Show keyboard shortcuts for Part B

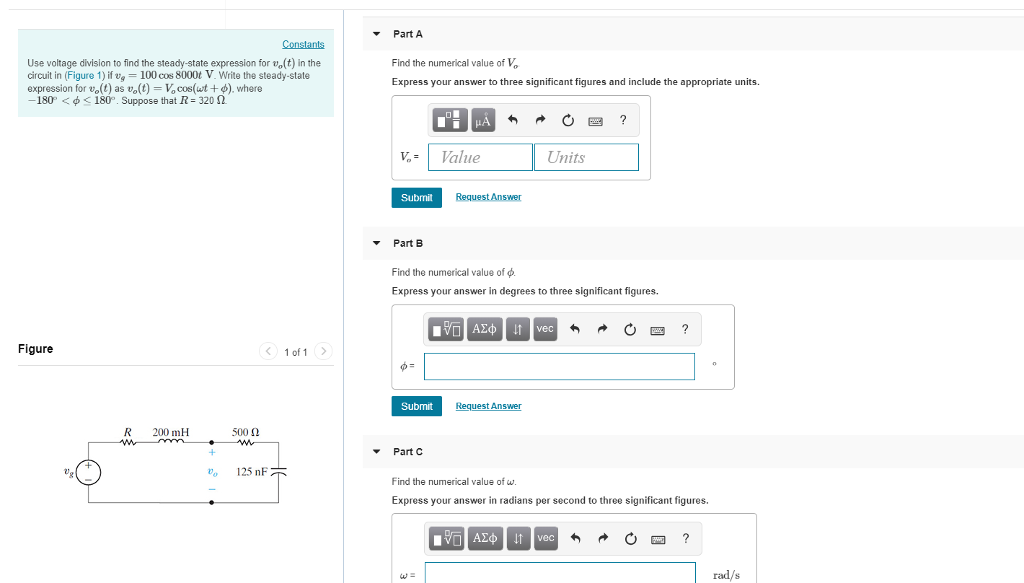click(x=658, y=330)
